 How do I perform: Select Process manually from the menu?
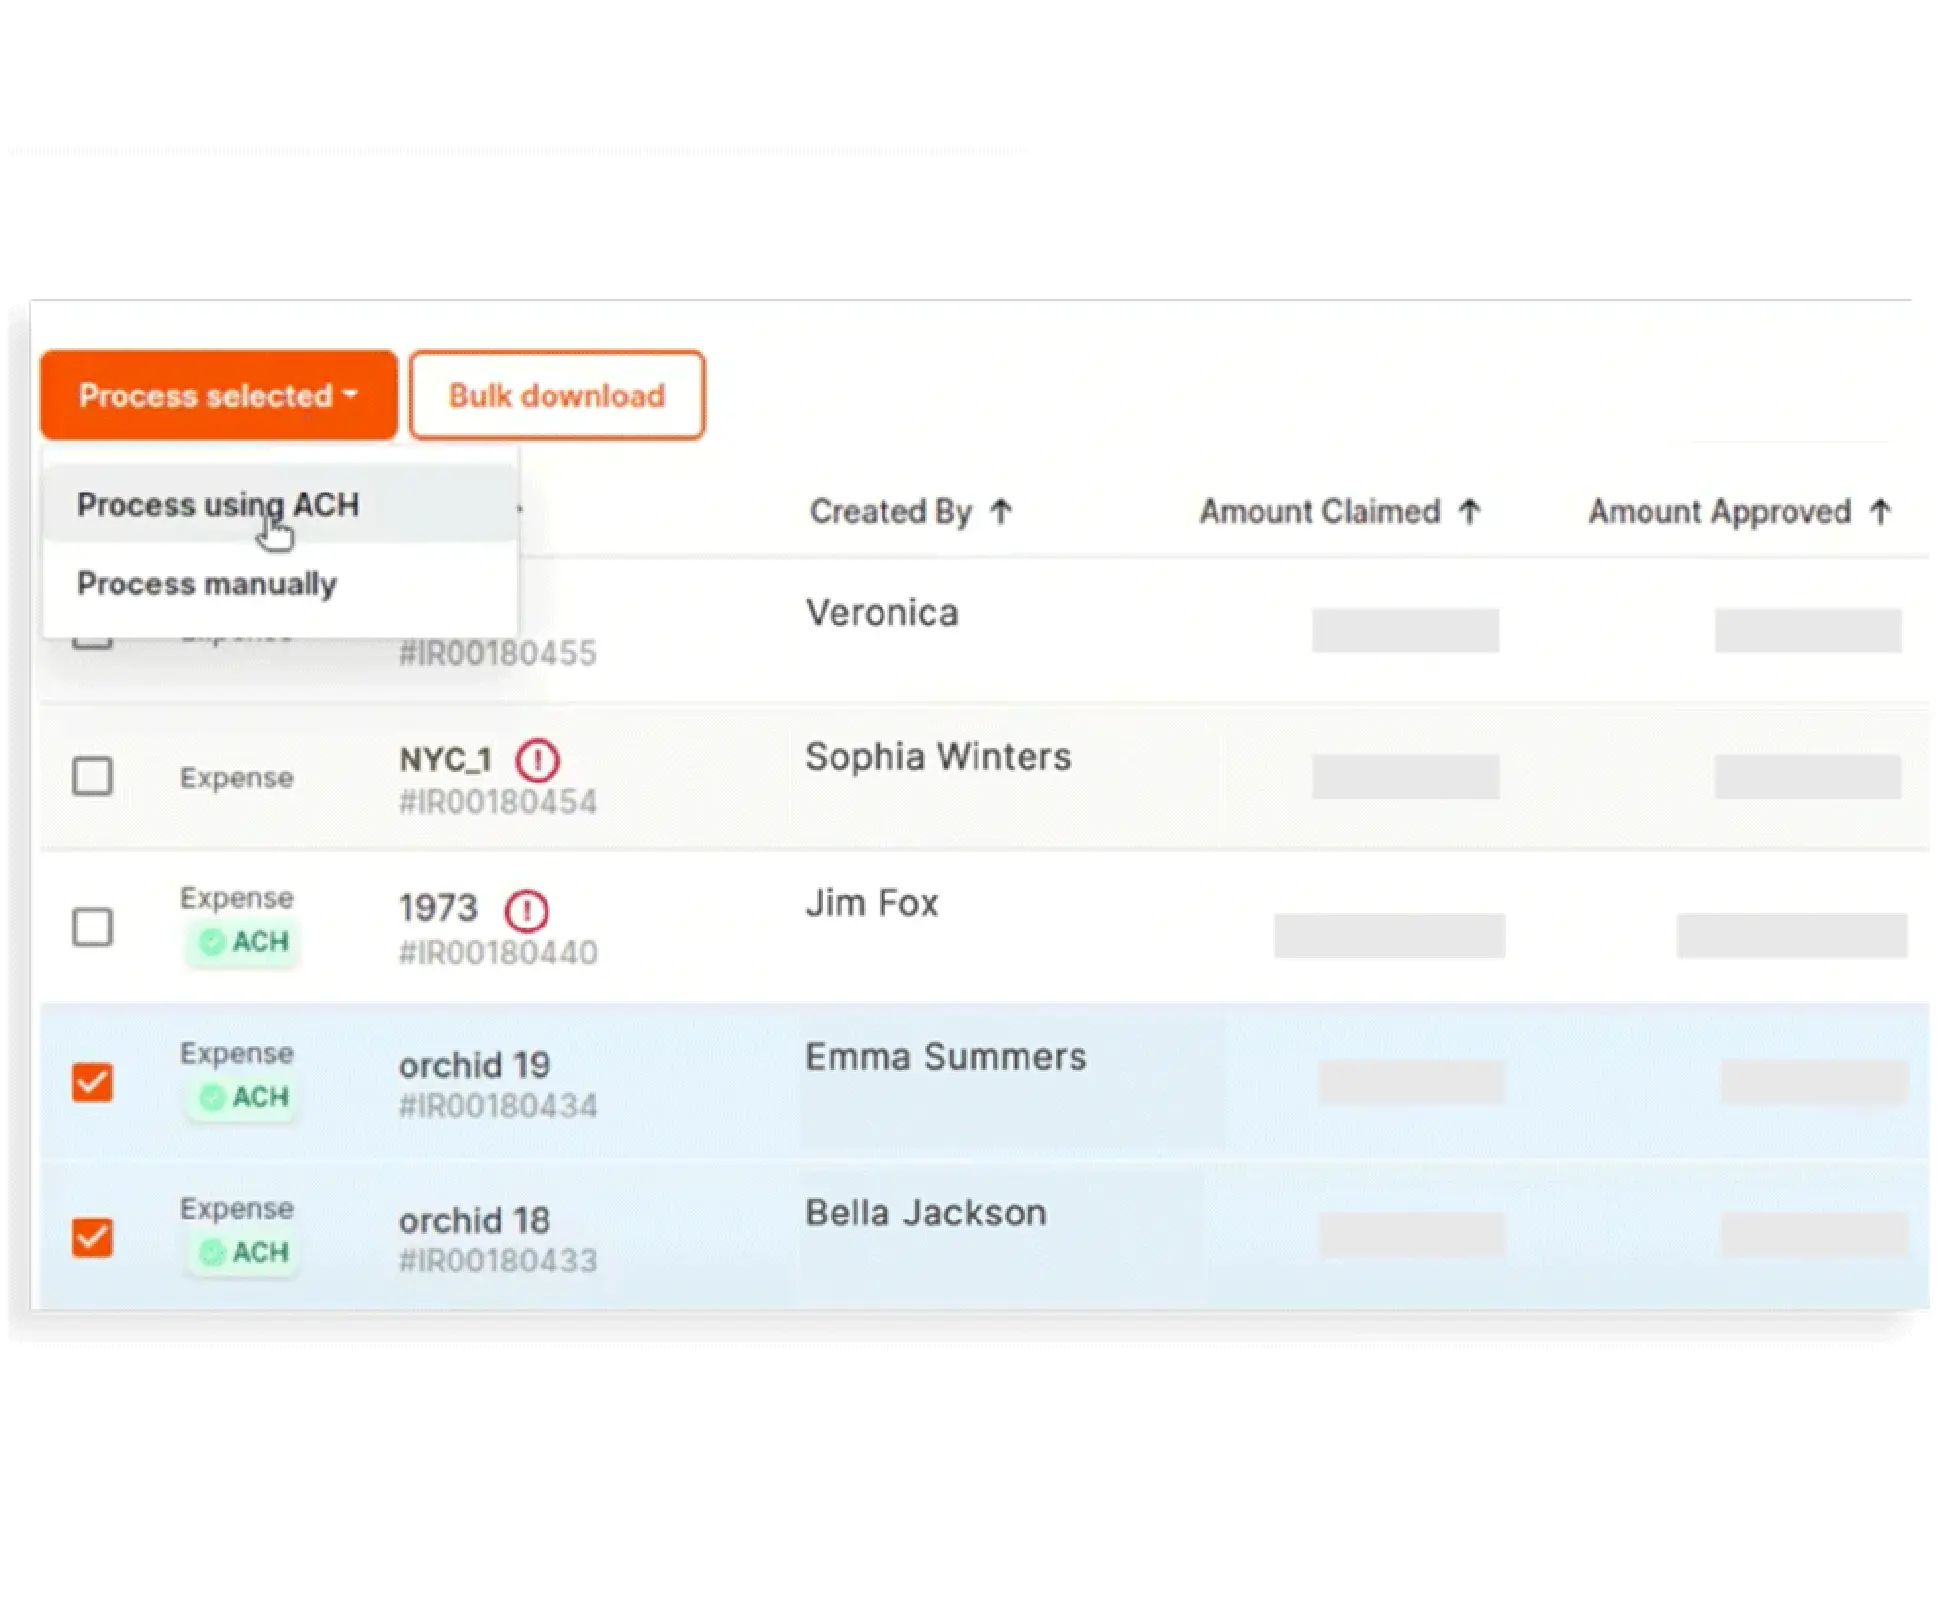click(206, 584)
